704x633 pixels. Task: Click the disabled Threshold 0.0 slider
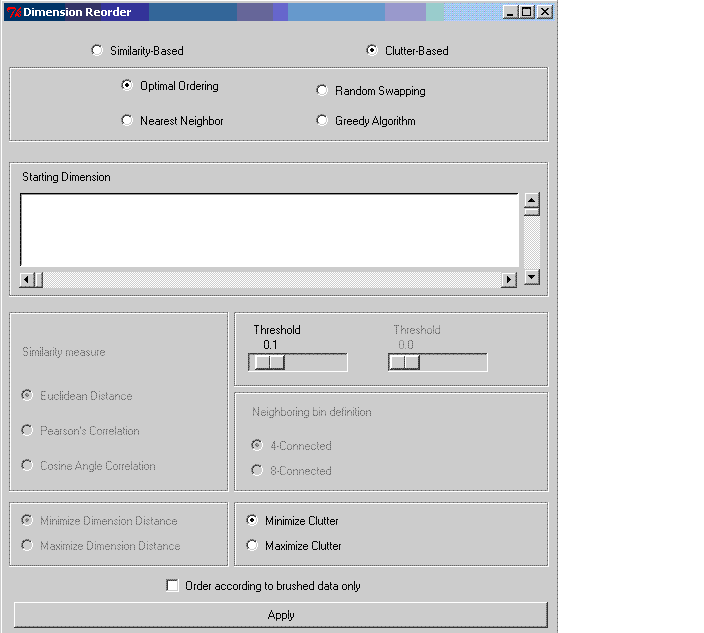tap(404, 363)
